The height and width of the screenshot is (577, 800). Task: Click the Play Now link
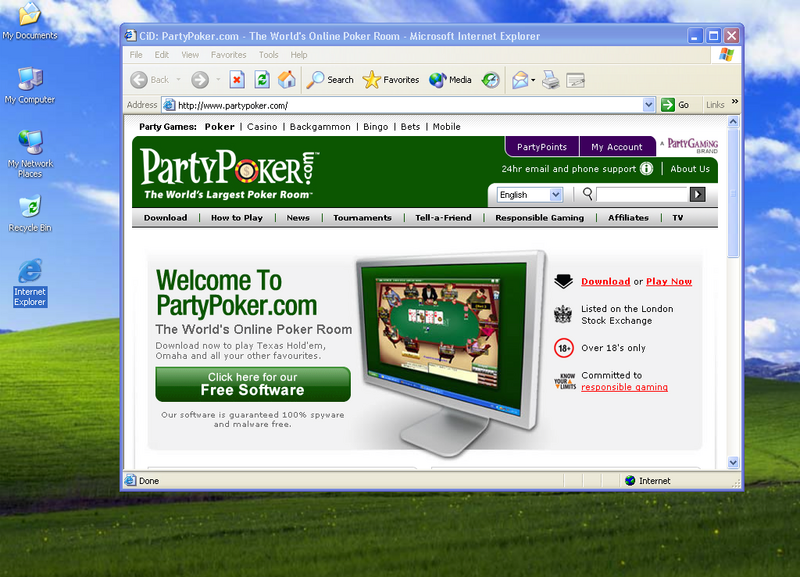coord(669,282)
